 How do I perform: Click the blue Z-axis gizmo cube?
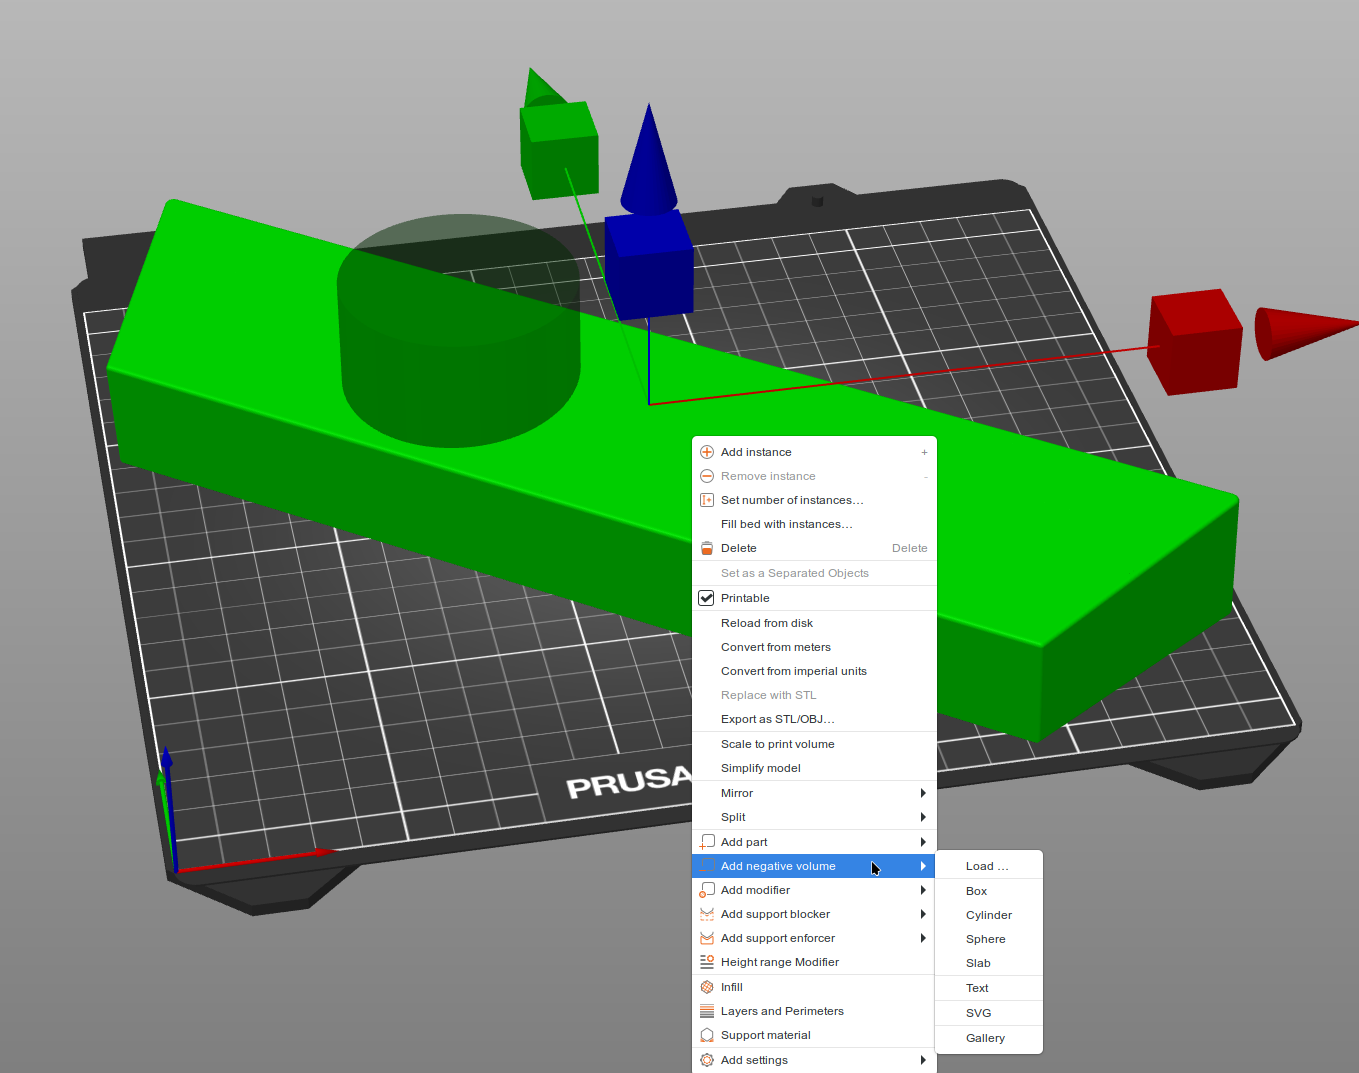coord(649,264)
